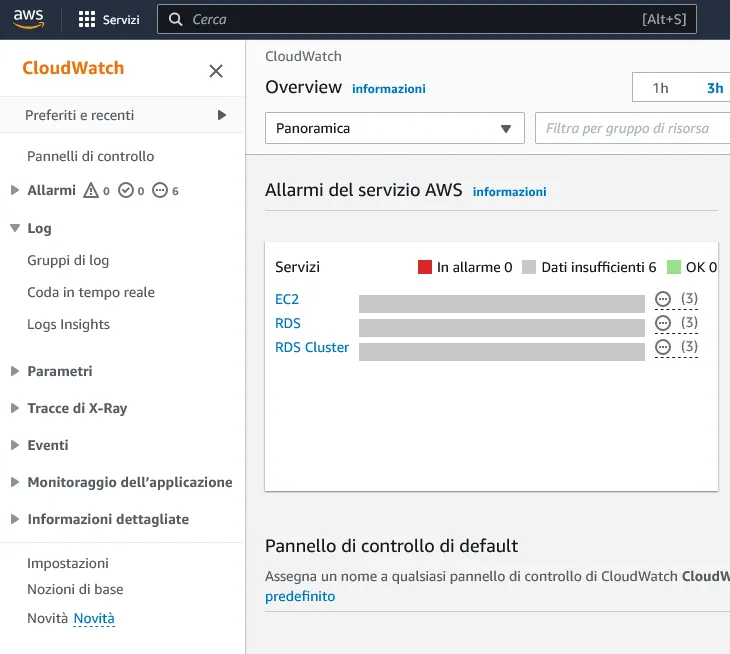Viewport: 730px width, 654px height.
Task: Click the in-alarm warning triangle icon
Action: 91,190
